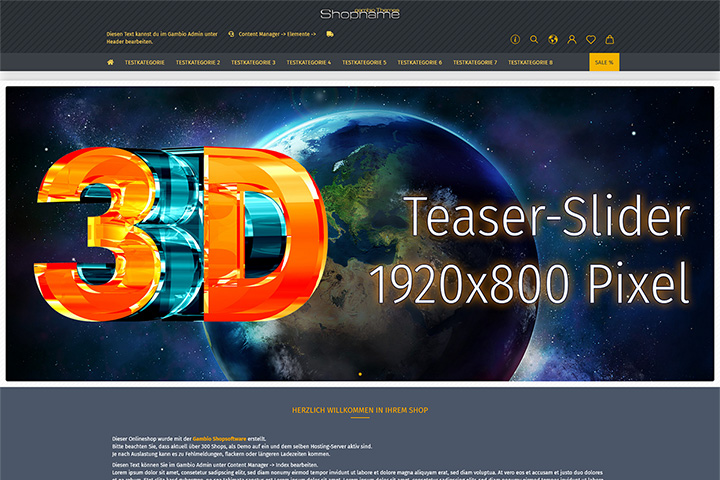Click the delivery truck icon in the header
The width and height of the screenshot is (720, 480).
(x=330, y=34)
